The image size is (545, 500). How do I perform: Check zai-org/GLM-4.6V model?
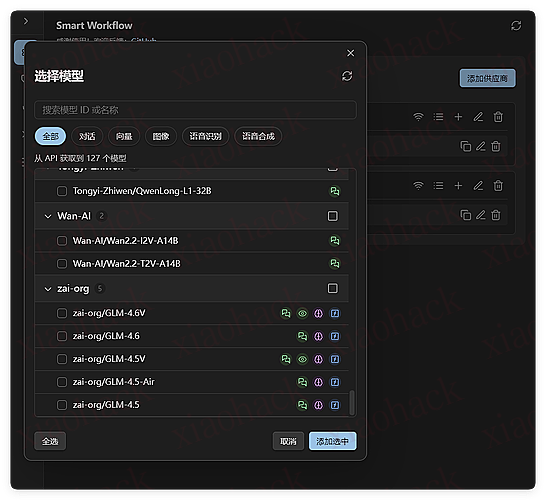point(62,313)
